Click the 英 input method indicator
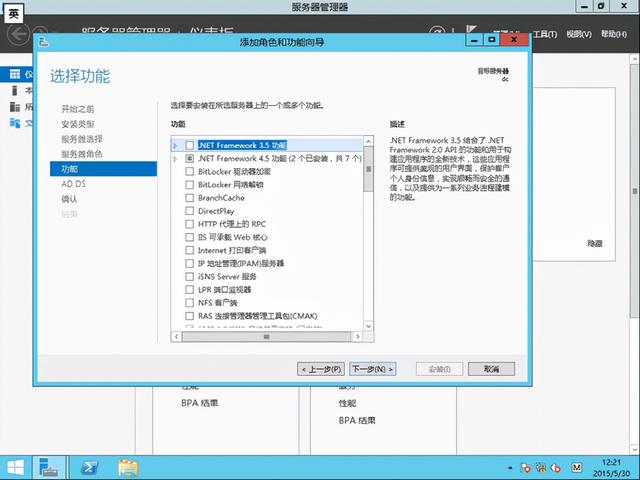This screenshot has width=640, height=480. (13, 15)
